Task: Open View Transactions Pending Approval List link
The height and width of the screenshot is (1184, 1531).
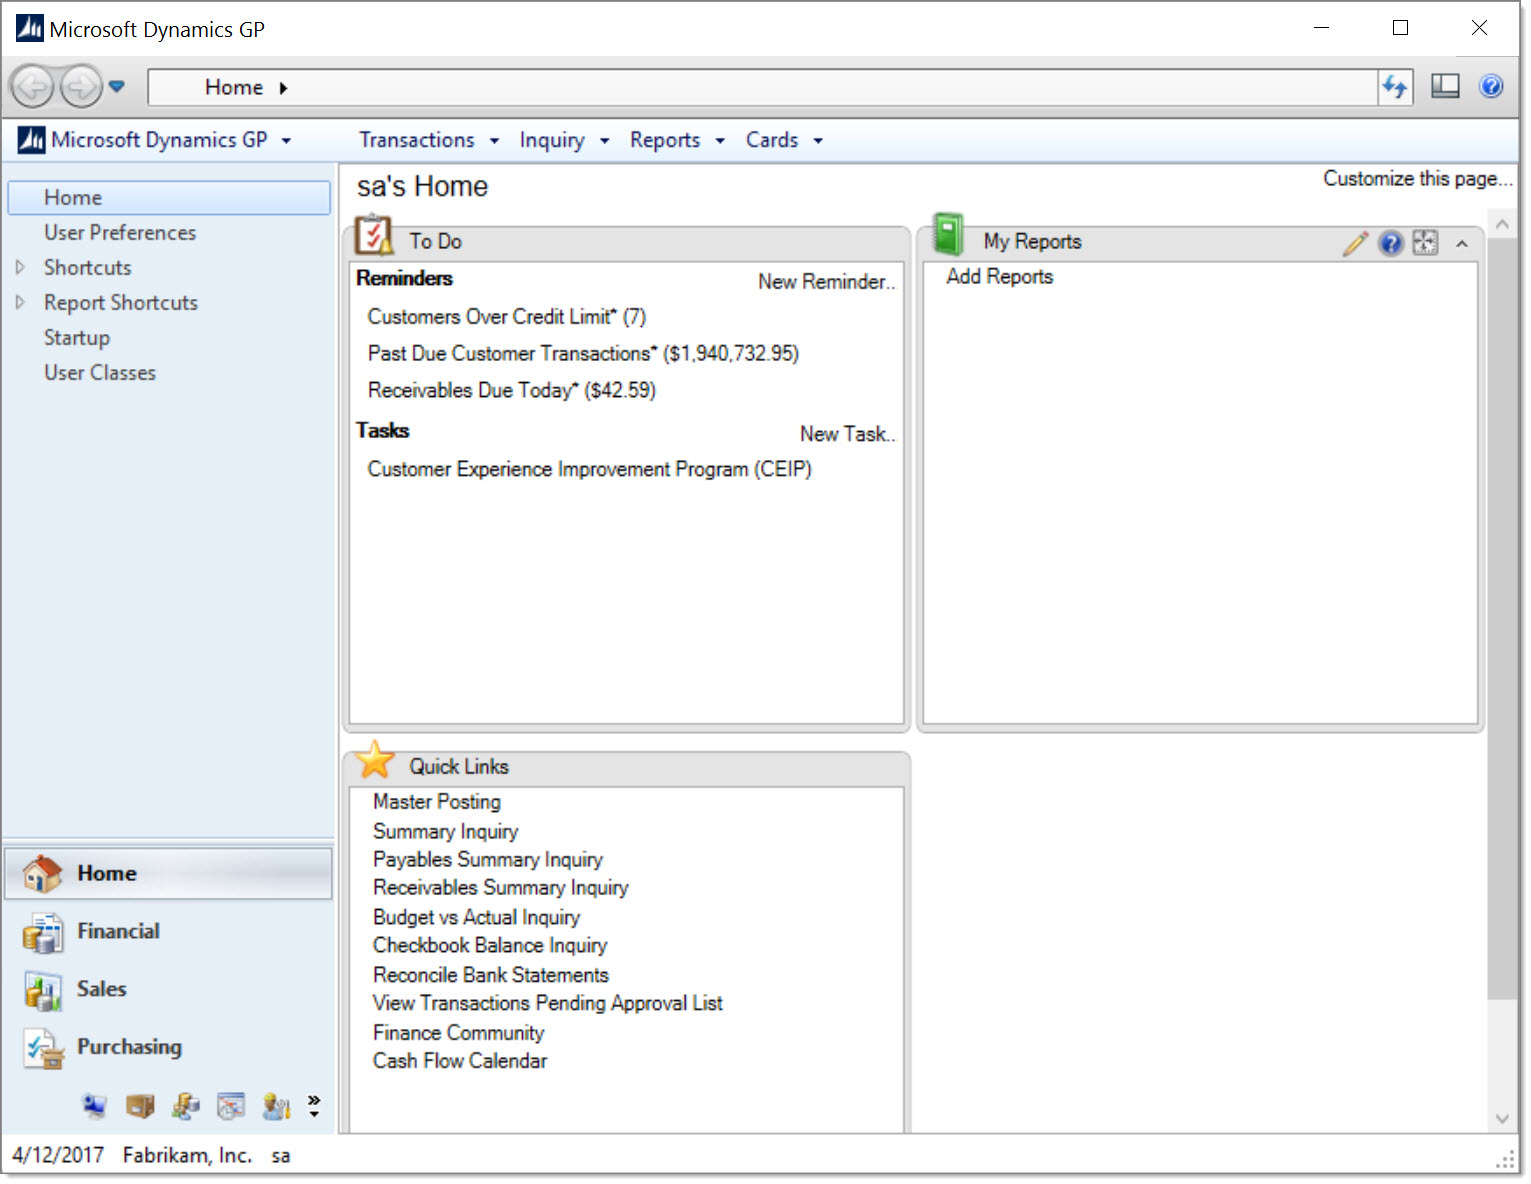Action: pyautogui.click(x=548, y=1003)
